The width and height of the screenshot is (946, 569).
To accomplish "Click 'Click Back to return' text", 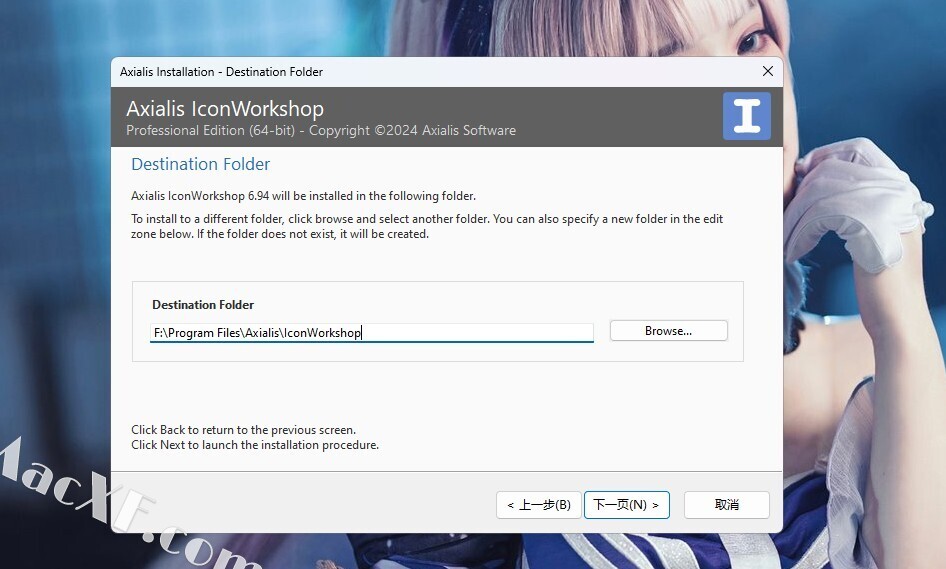I will point(244,430).
